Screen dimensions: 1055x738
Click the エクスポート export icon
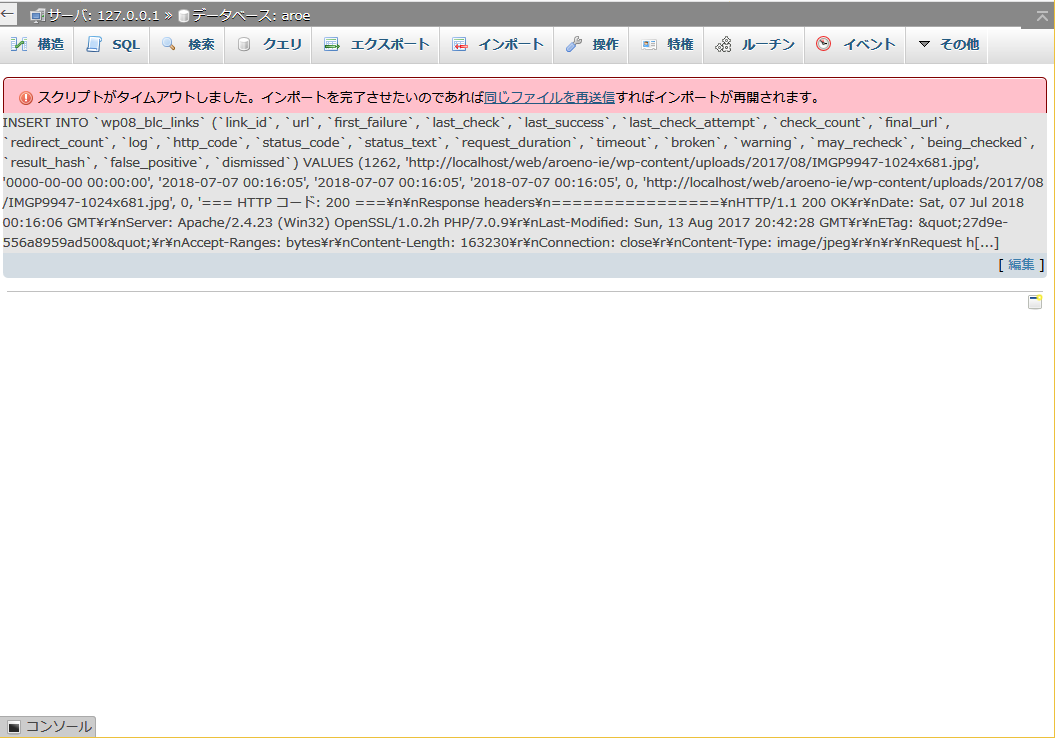332,45
